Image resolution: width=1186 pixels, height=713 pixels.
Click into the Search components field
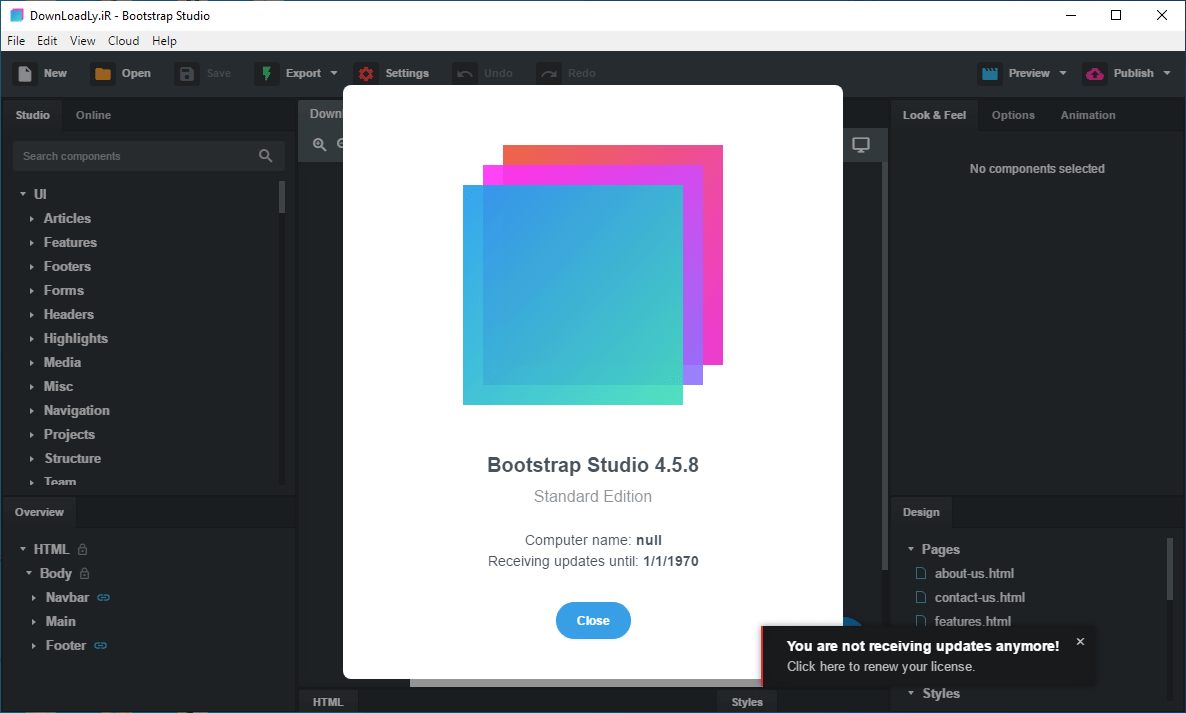[148, 156]
